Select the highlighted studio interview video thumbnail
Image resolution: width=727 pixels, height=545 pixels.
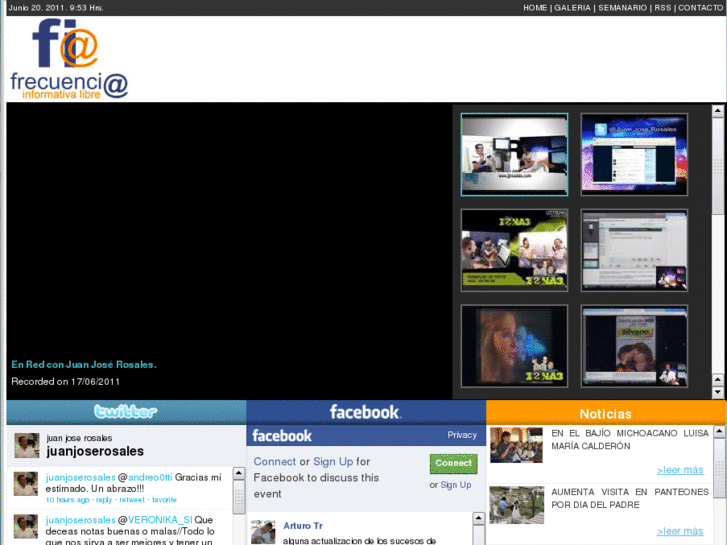[x=514, y=154]
